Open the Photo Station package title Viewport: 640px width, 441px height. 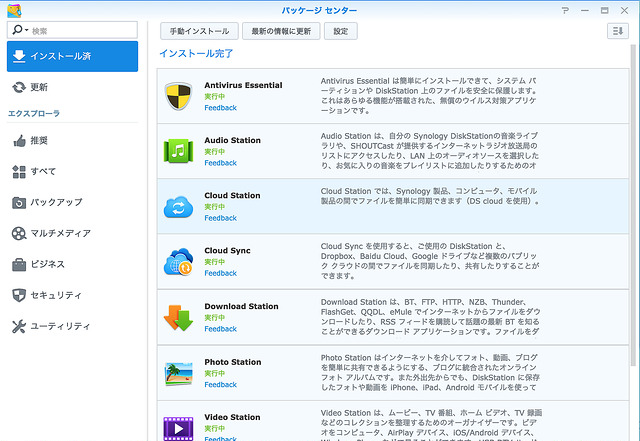tap(233, 362)
